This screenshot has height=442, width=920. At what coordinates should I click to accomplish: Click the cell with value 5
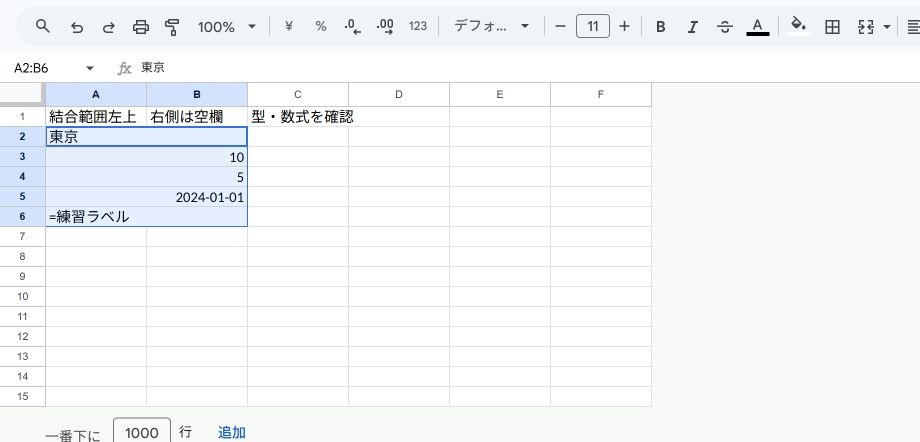(x=147, y=177)
